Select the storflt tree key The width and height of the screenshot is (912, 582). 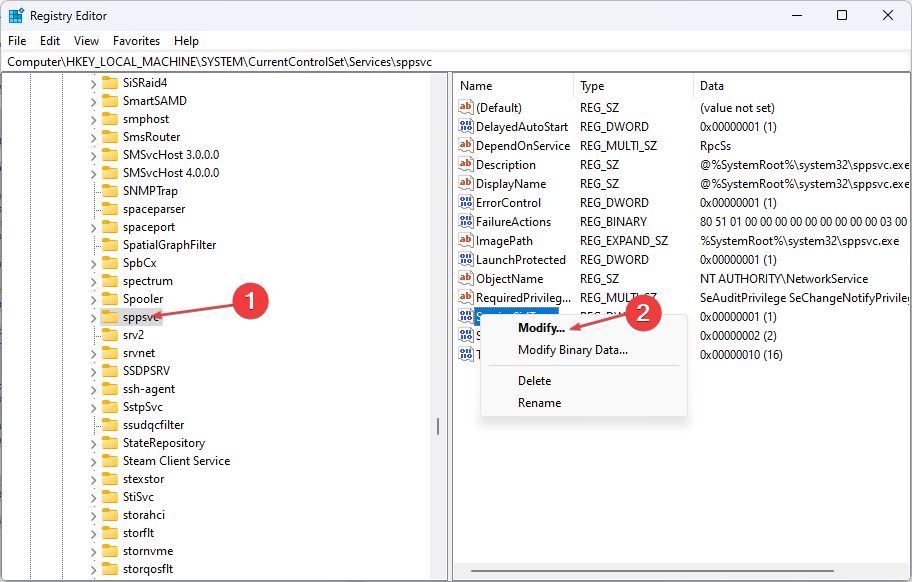[138, 533]
